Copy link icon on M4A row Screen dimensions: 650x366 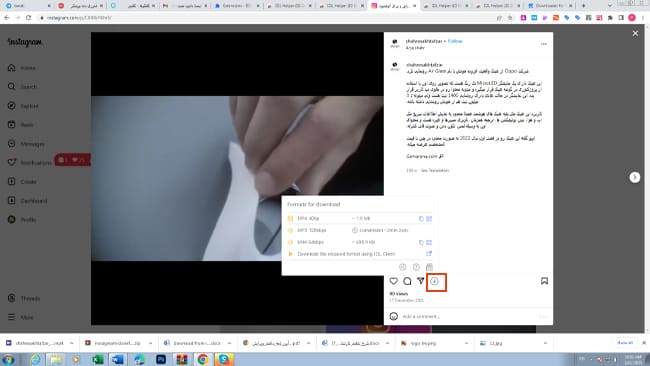(421, 242)
